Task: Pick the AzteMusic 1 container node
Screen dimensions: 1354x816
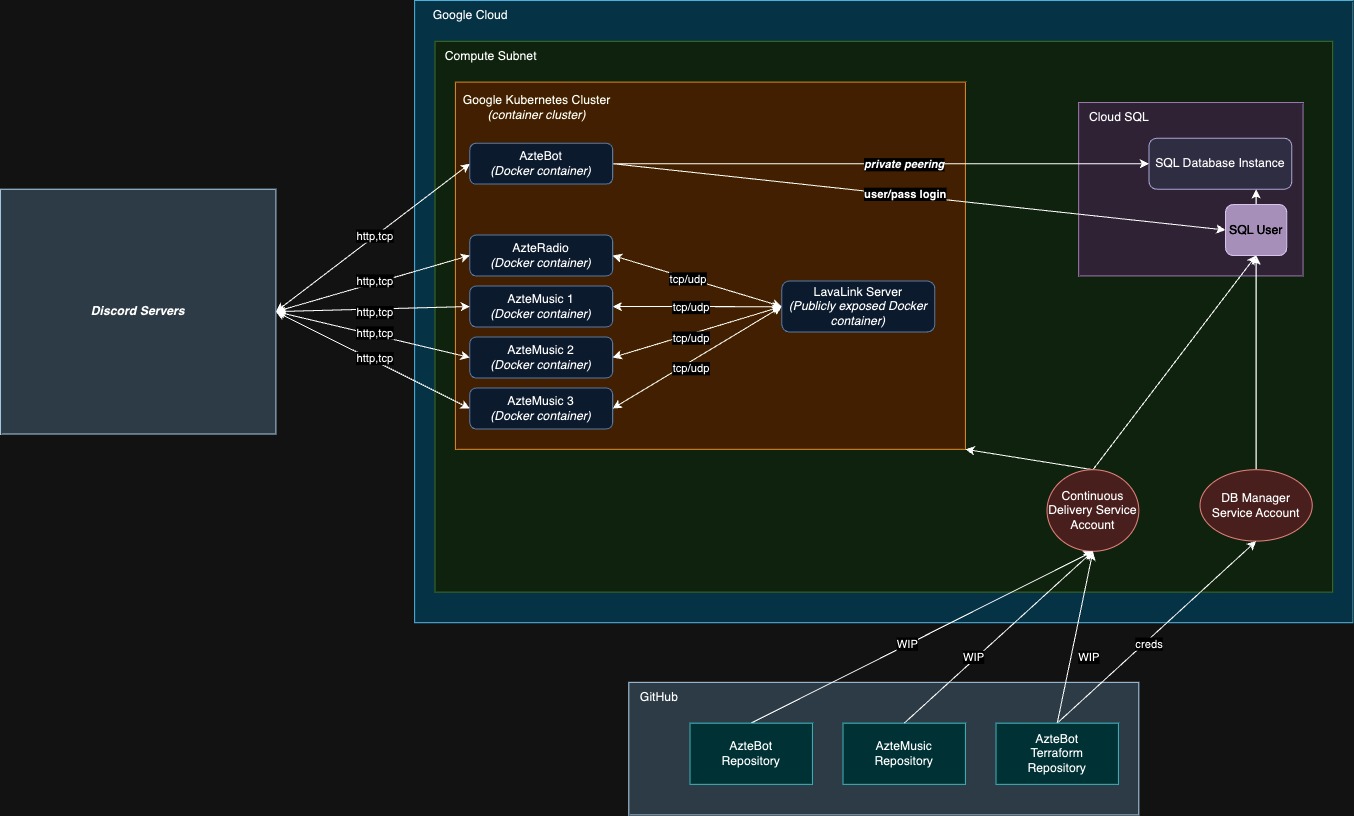Action: [541, 307]
